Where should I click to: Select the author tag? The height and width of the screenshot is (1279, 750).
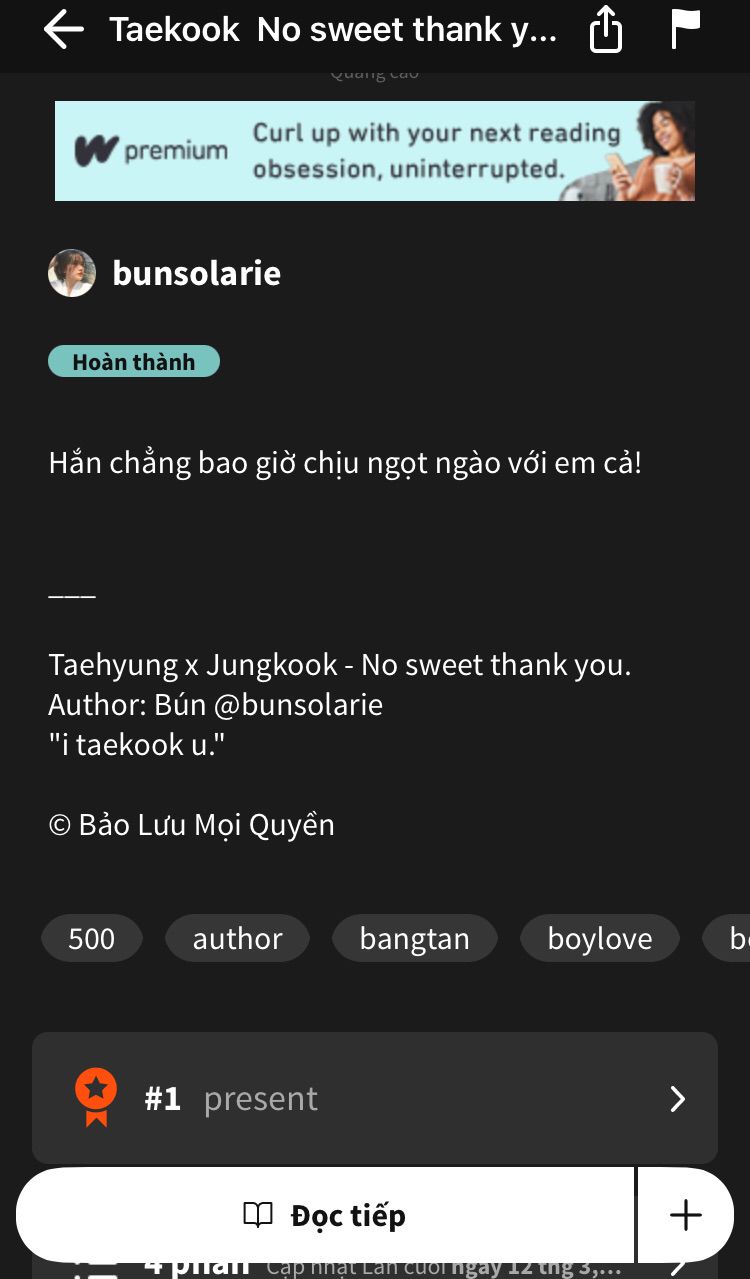(x=237, y=938)
